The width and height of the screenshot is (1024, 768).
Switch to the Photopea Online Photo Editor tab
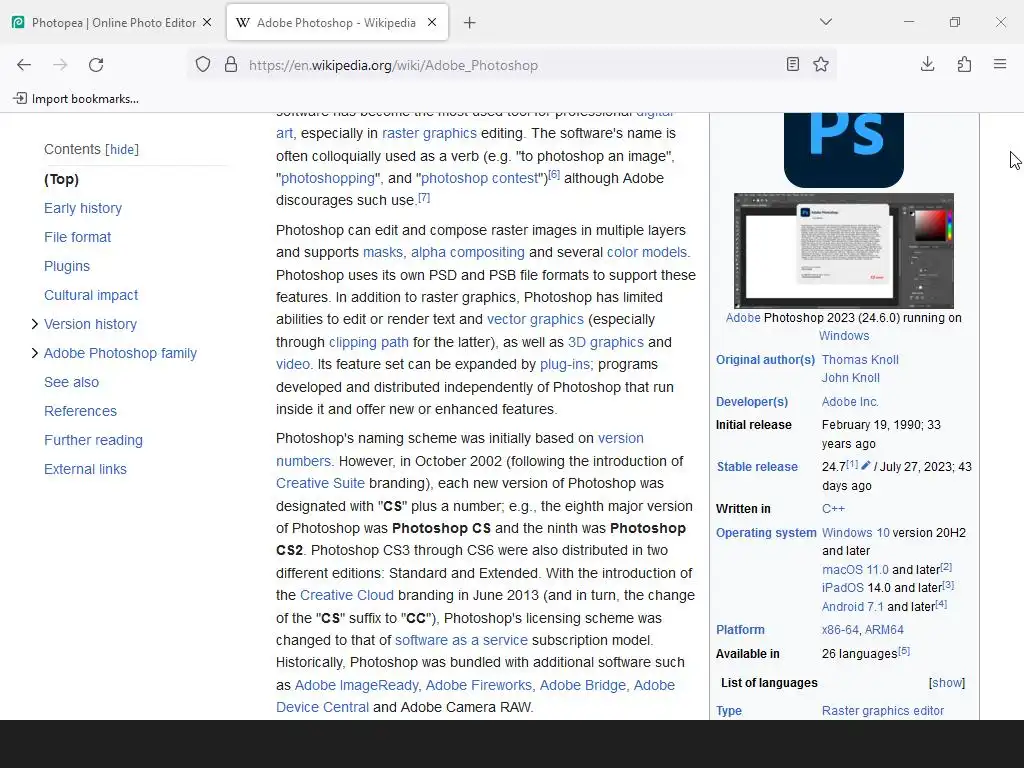(113, 22)
